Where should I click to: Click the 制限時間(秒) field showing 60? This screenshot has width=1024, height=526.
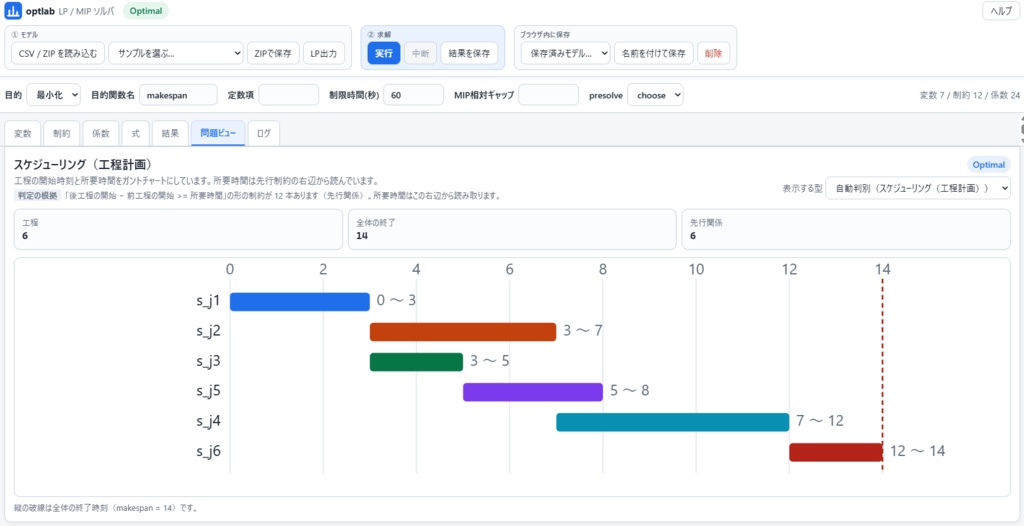(x=413, y=95)
